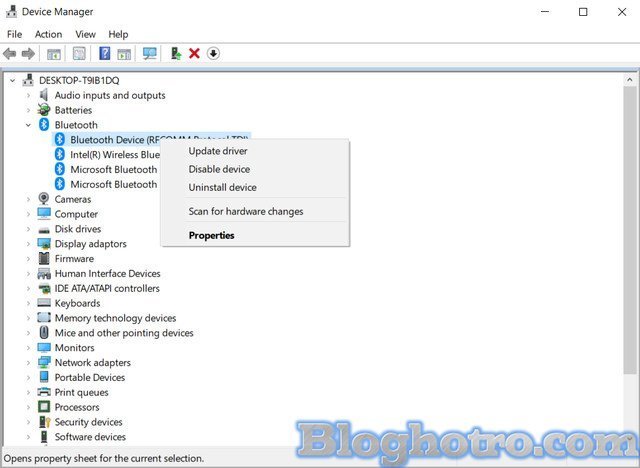640x468 pixels.
Task: Click the Display adaptors category icon
Action: click(44, 244)
